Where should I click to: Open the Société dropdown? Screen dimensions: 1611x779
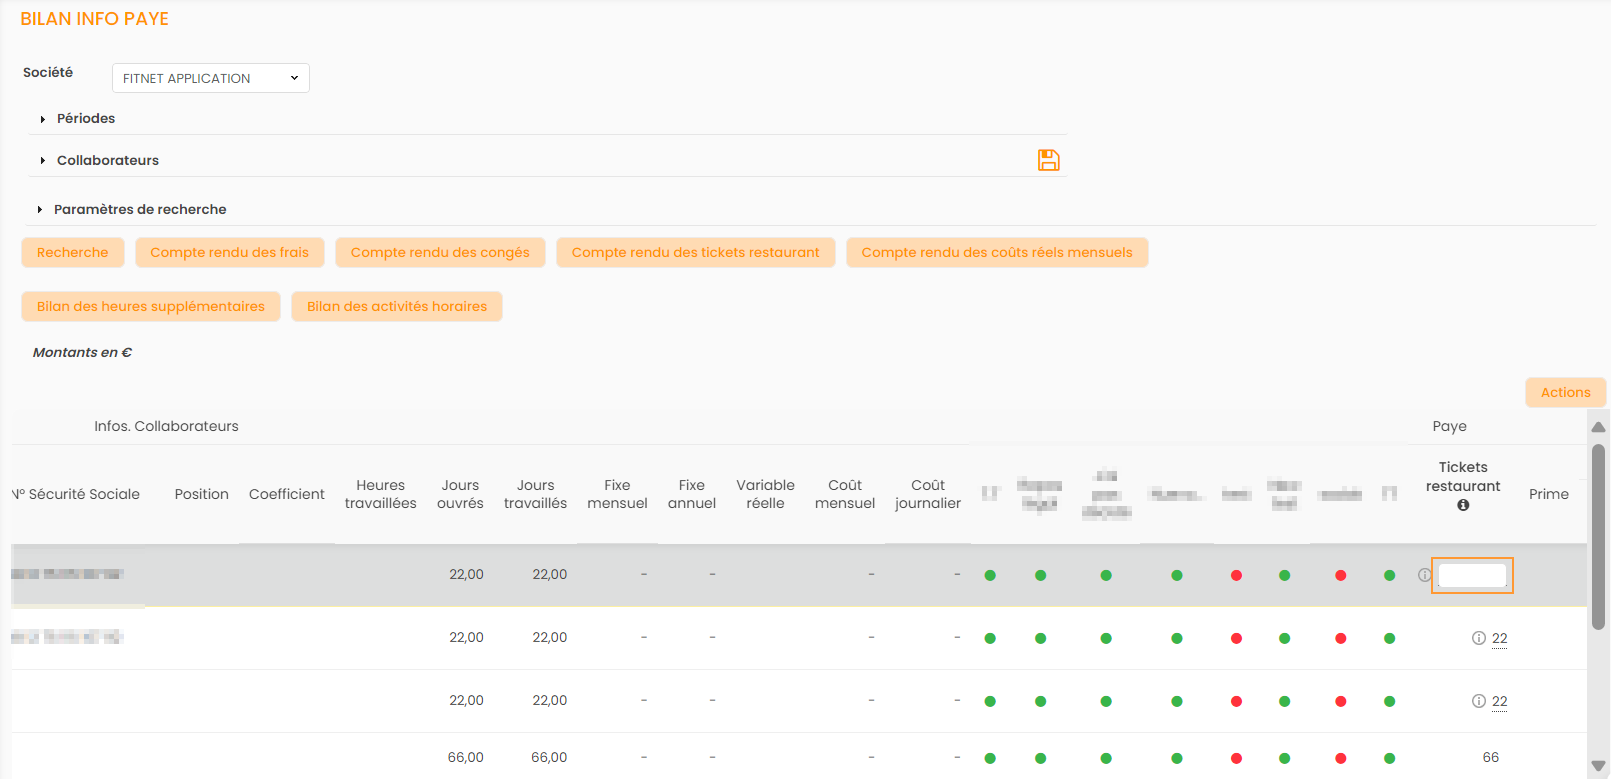(x=210, y=78)
